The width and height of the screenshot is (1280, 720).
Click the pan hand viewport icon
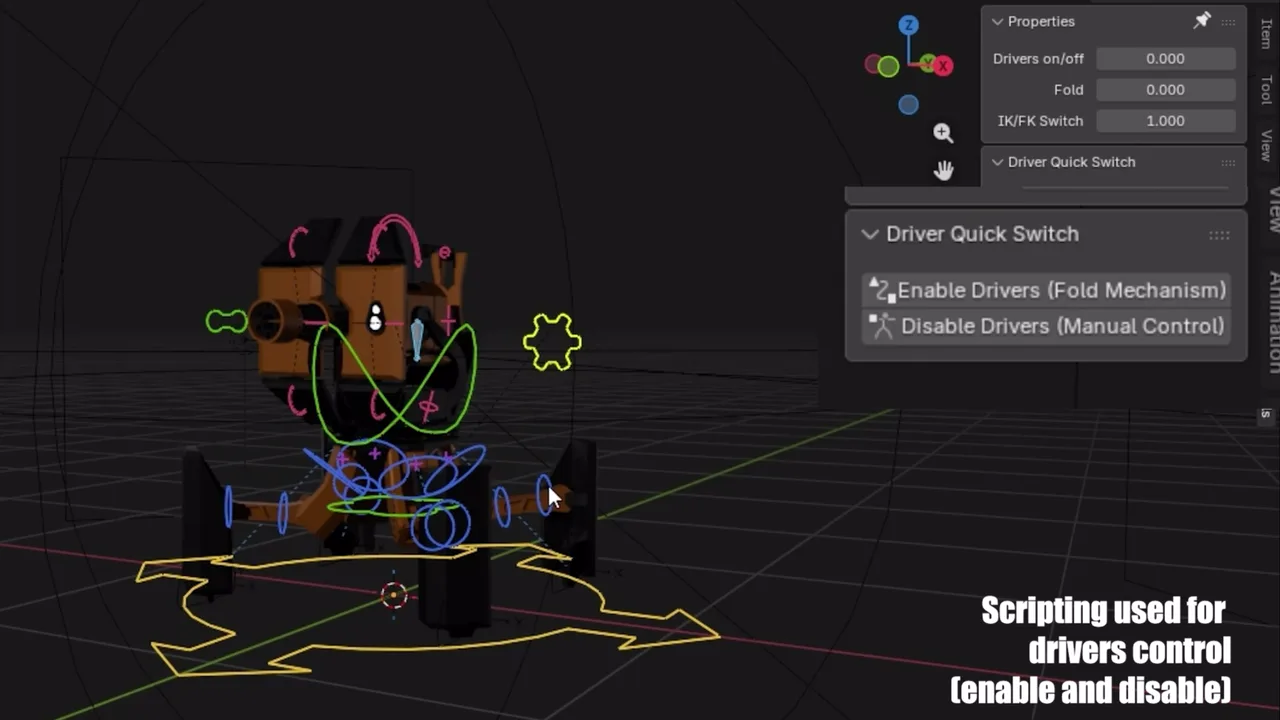pos(943,170)
